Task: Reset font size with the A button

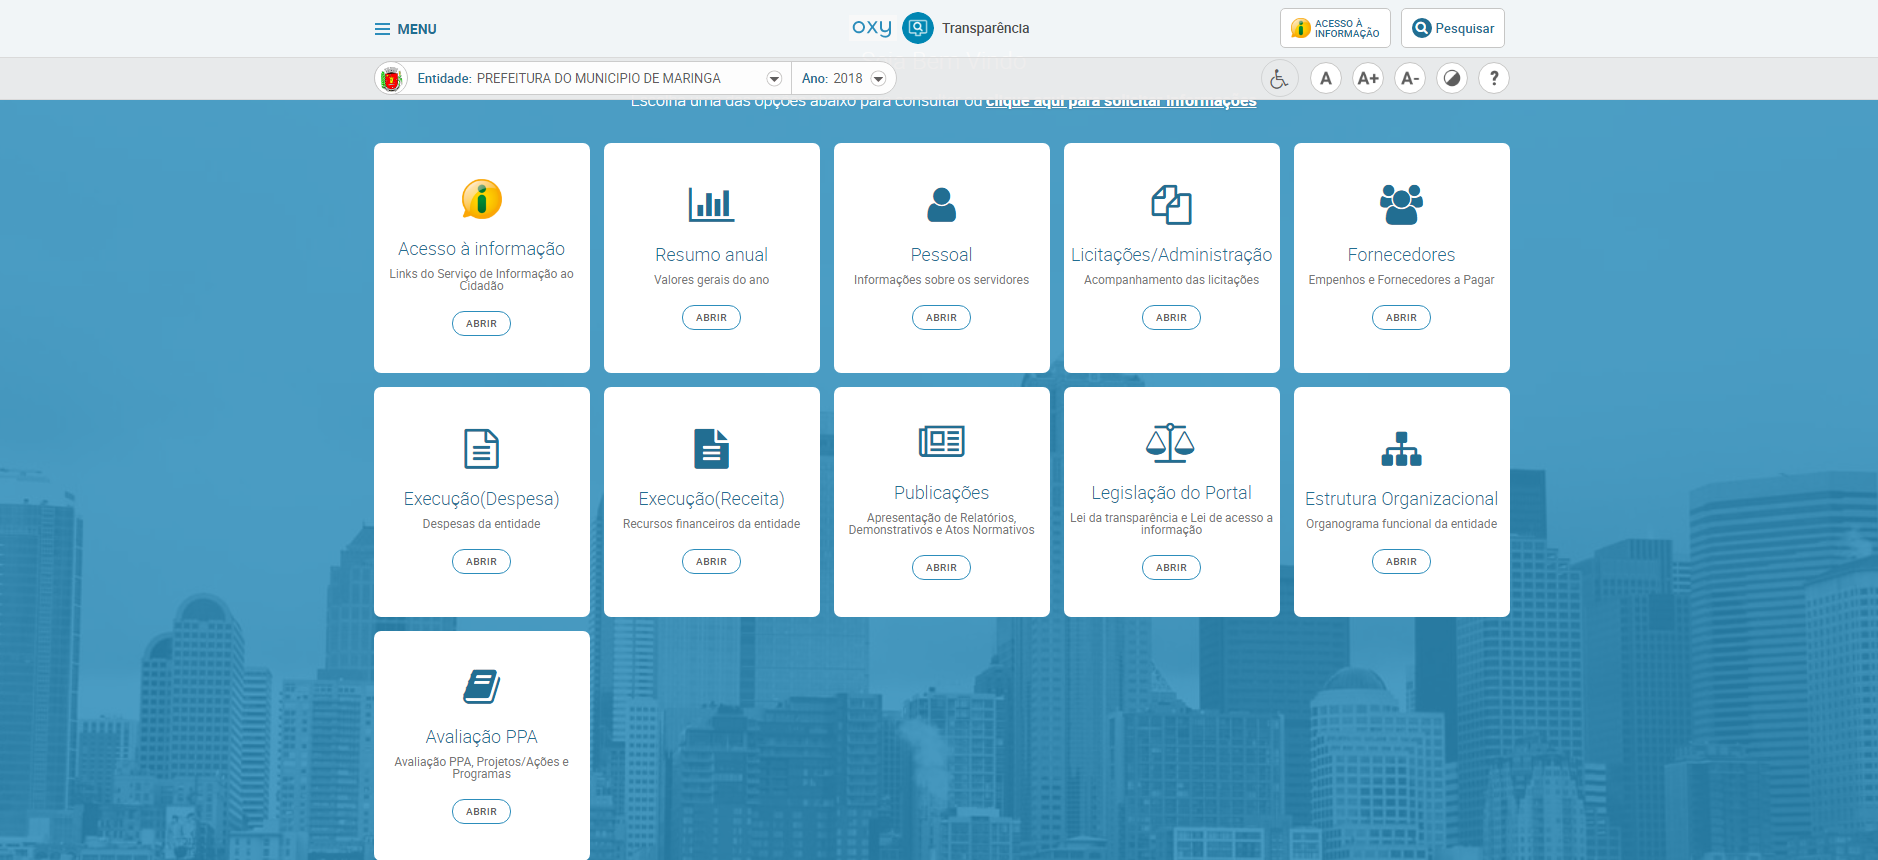Action: (1325, 78)
